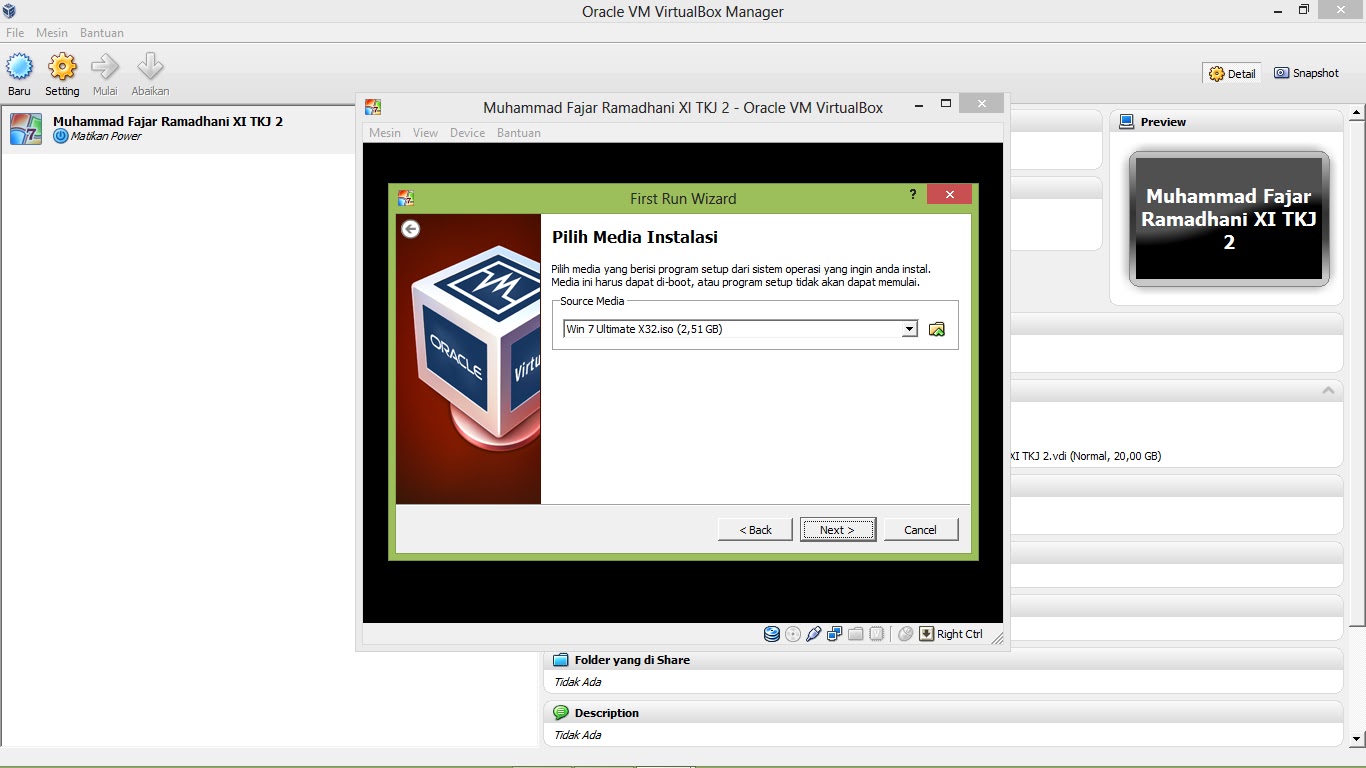Click the shared folders status bar icon
The height and width of the screenshot is (768, 1366).
856,634
